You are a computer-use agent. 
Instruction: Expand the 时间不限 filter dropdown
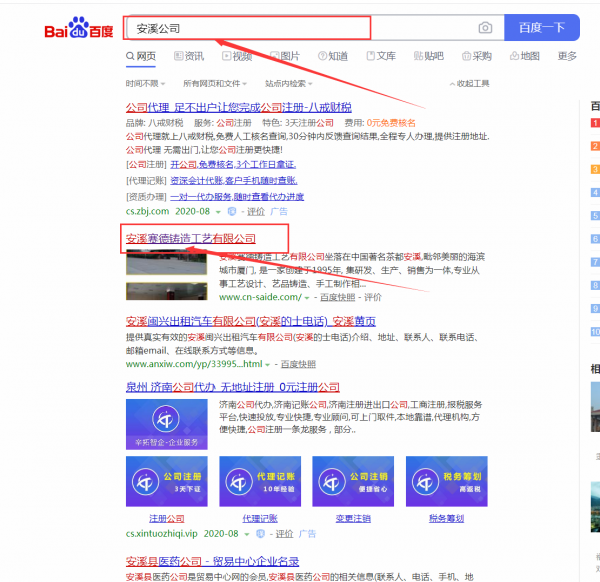(x=144, y=84)
